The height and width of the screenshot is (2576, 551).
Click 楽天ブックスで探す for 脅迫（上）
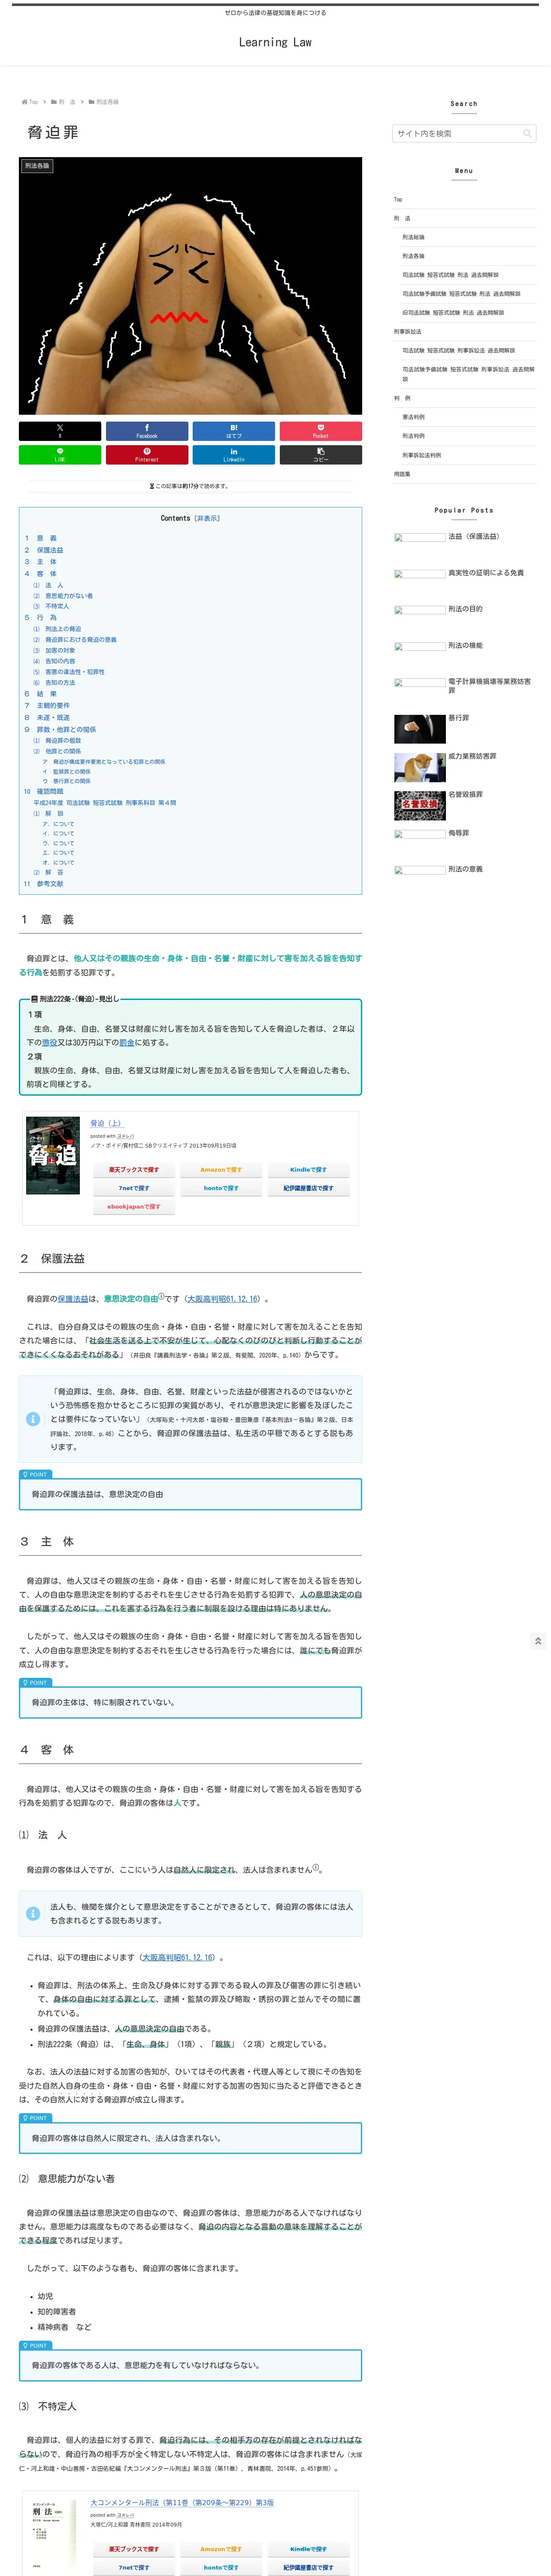pos(133,1170)
